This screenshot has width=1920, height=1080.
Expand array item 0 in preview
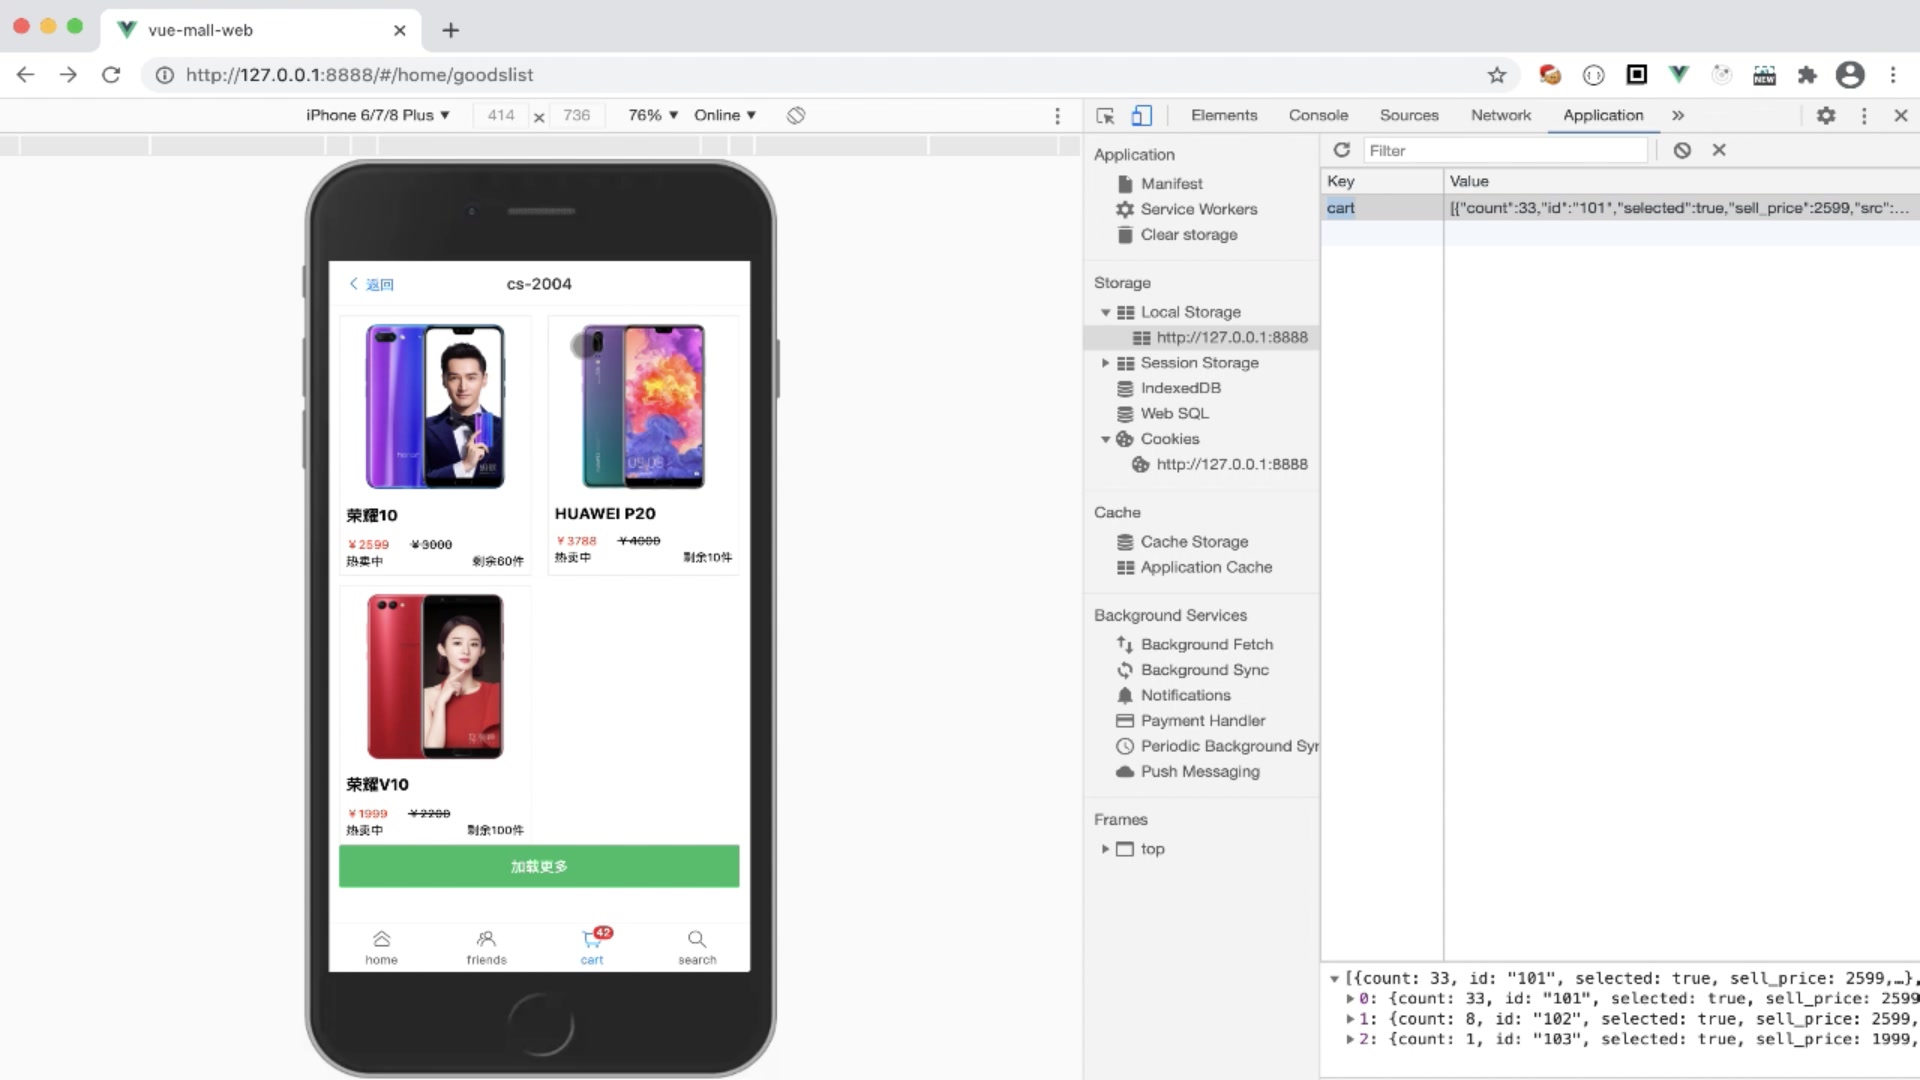(1351, 998)
